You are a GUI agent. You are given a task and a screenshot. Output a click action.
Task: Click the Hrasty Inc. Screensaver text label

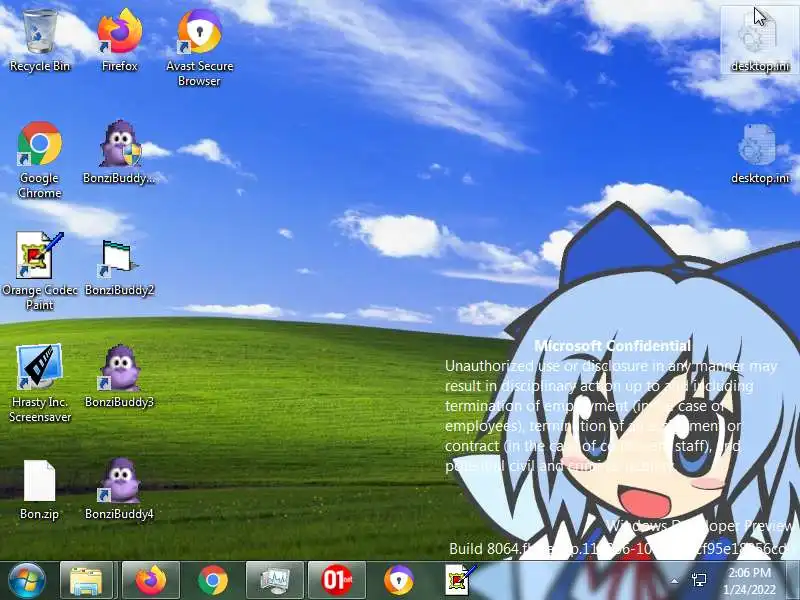(40, 409)
